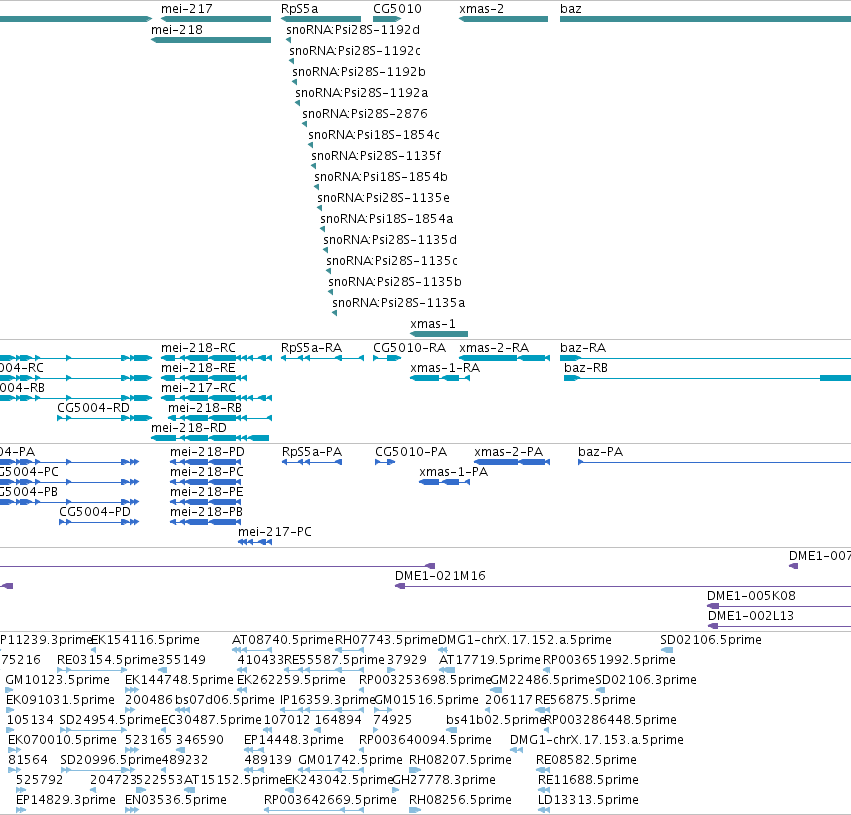
Task: Click snoRNA:Psi28S-2876 label
Action: (x=365, y=114)
